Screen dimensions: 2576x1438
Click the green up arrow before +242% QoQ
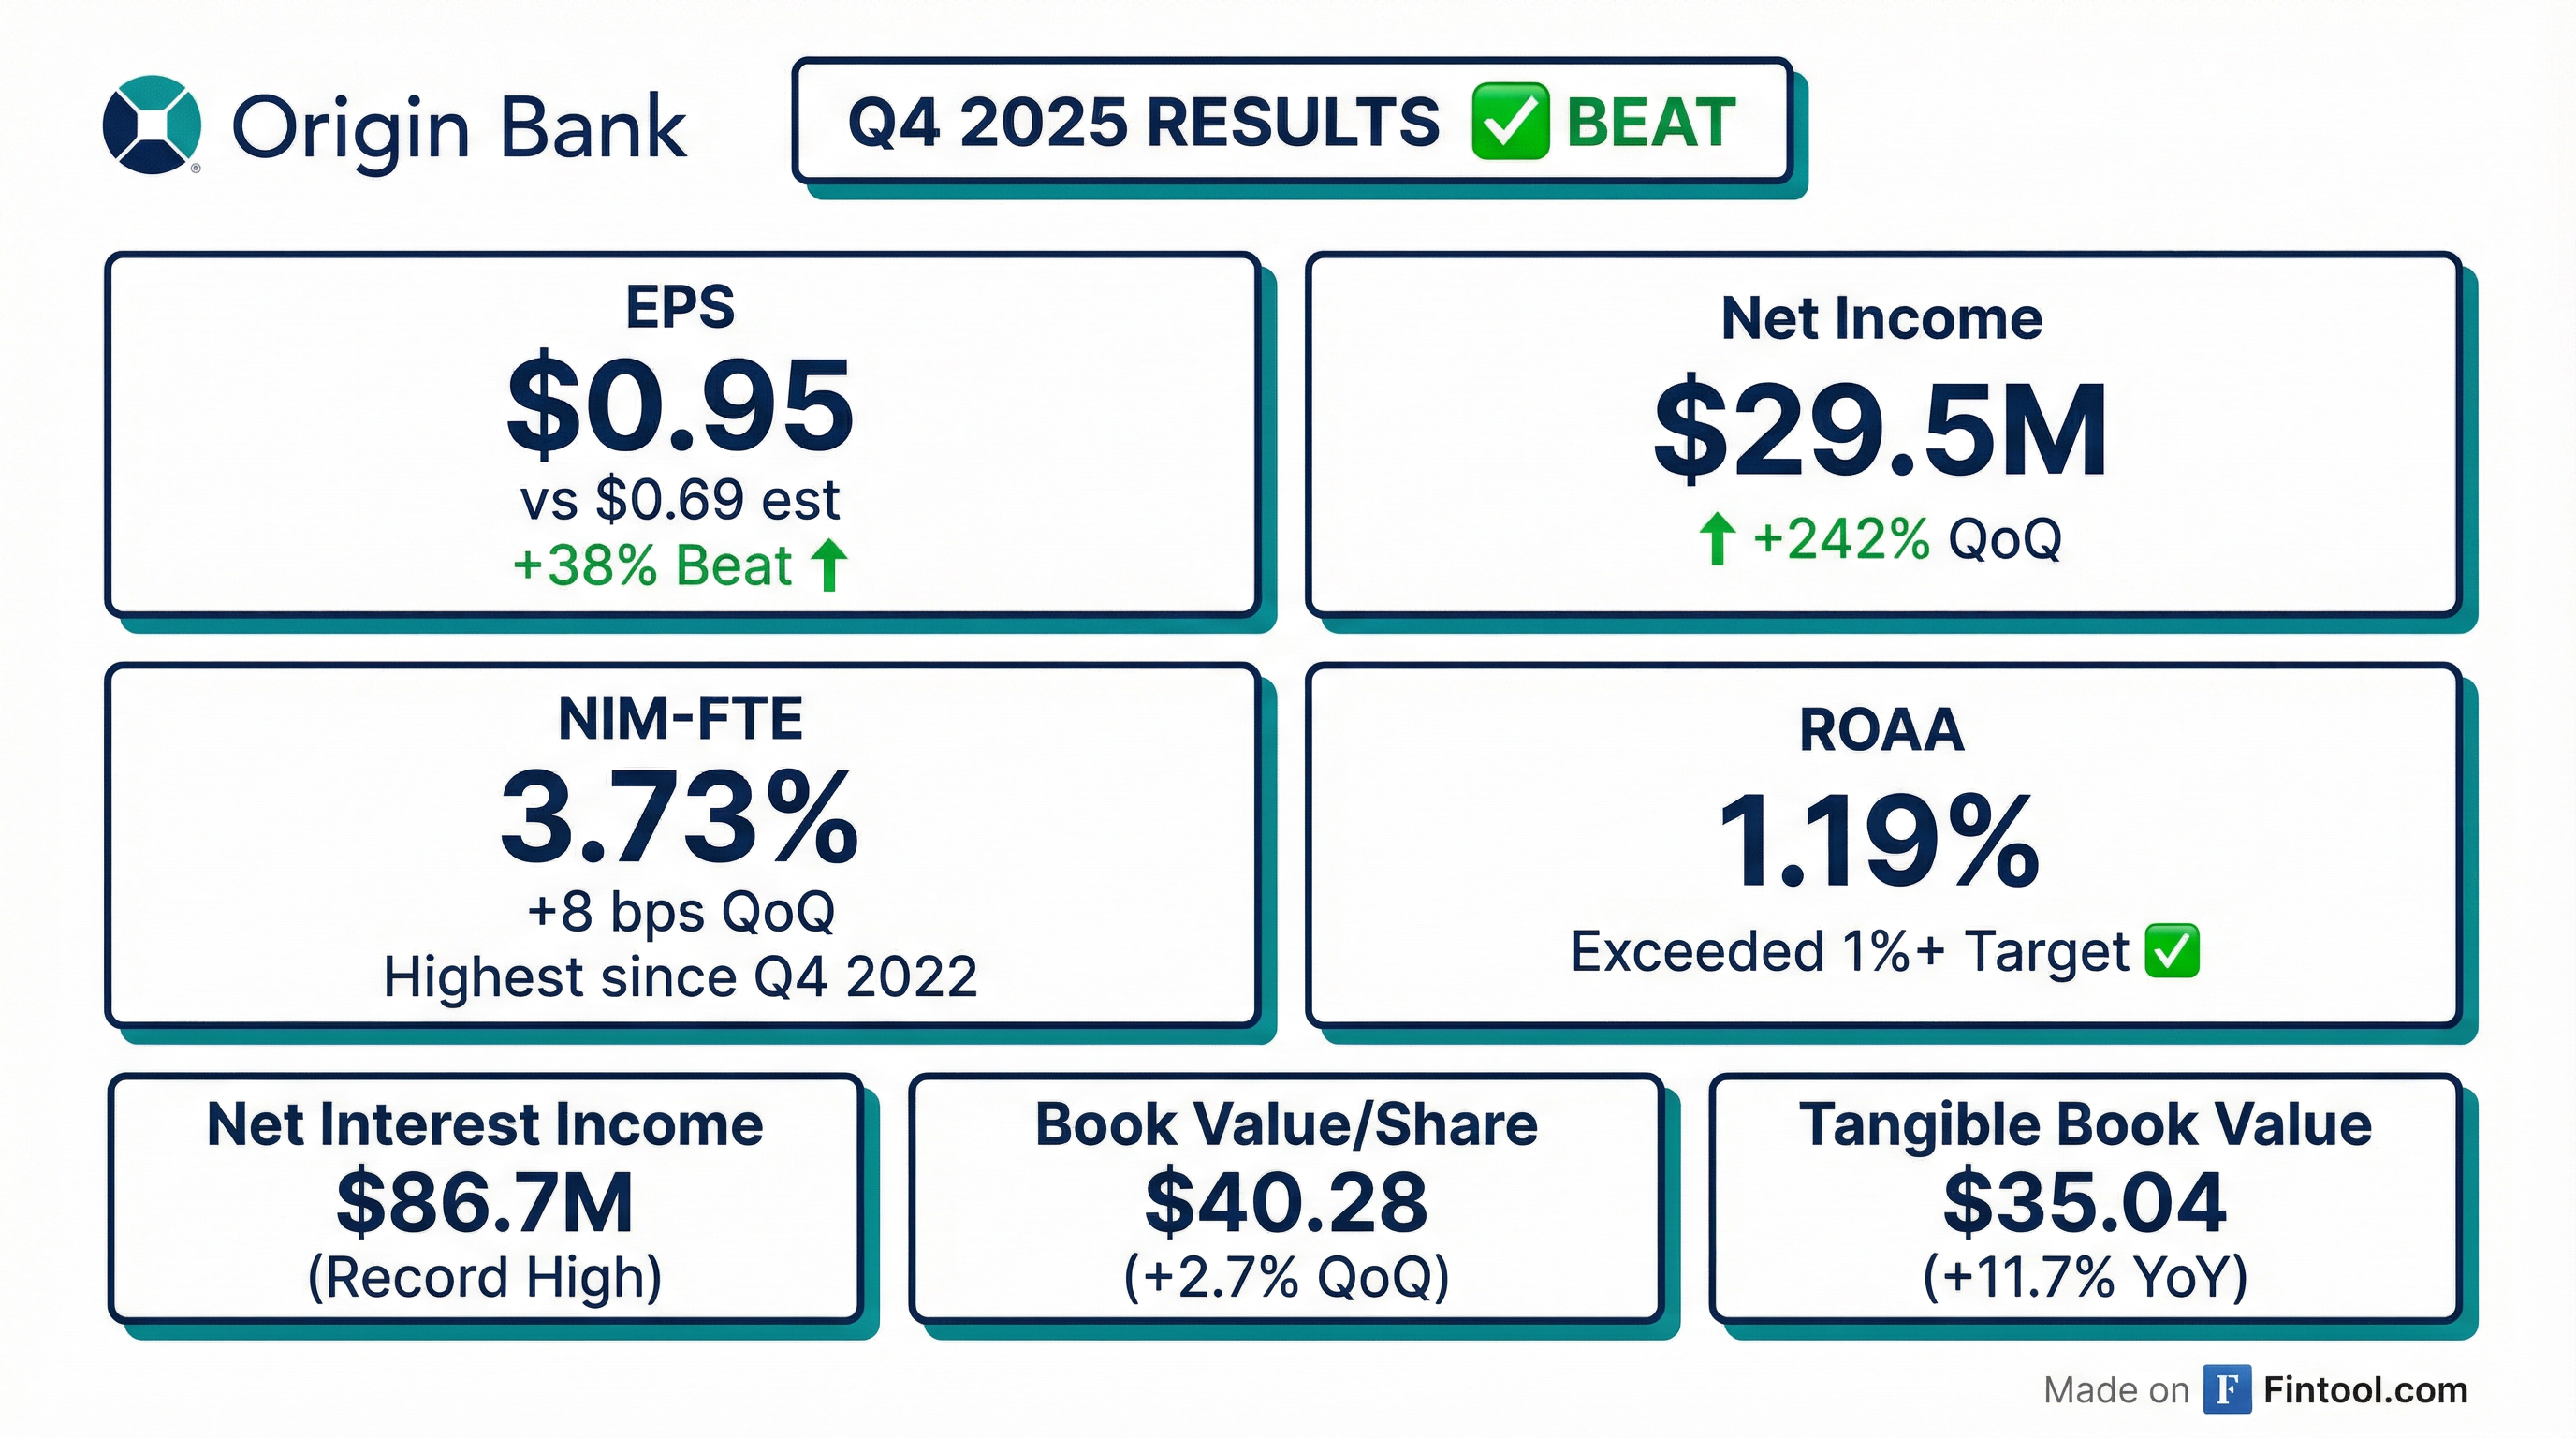click(x=1716, y=538)
